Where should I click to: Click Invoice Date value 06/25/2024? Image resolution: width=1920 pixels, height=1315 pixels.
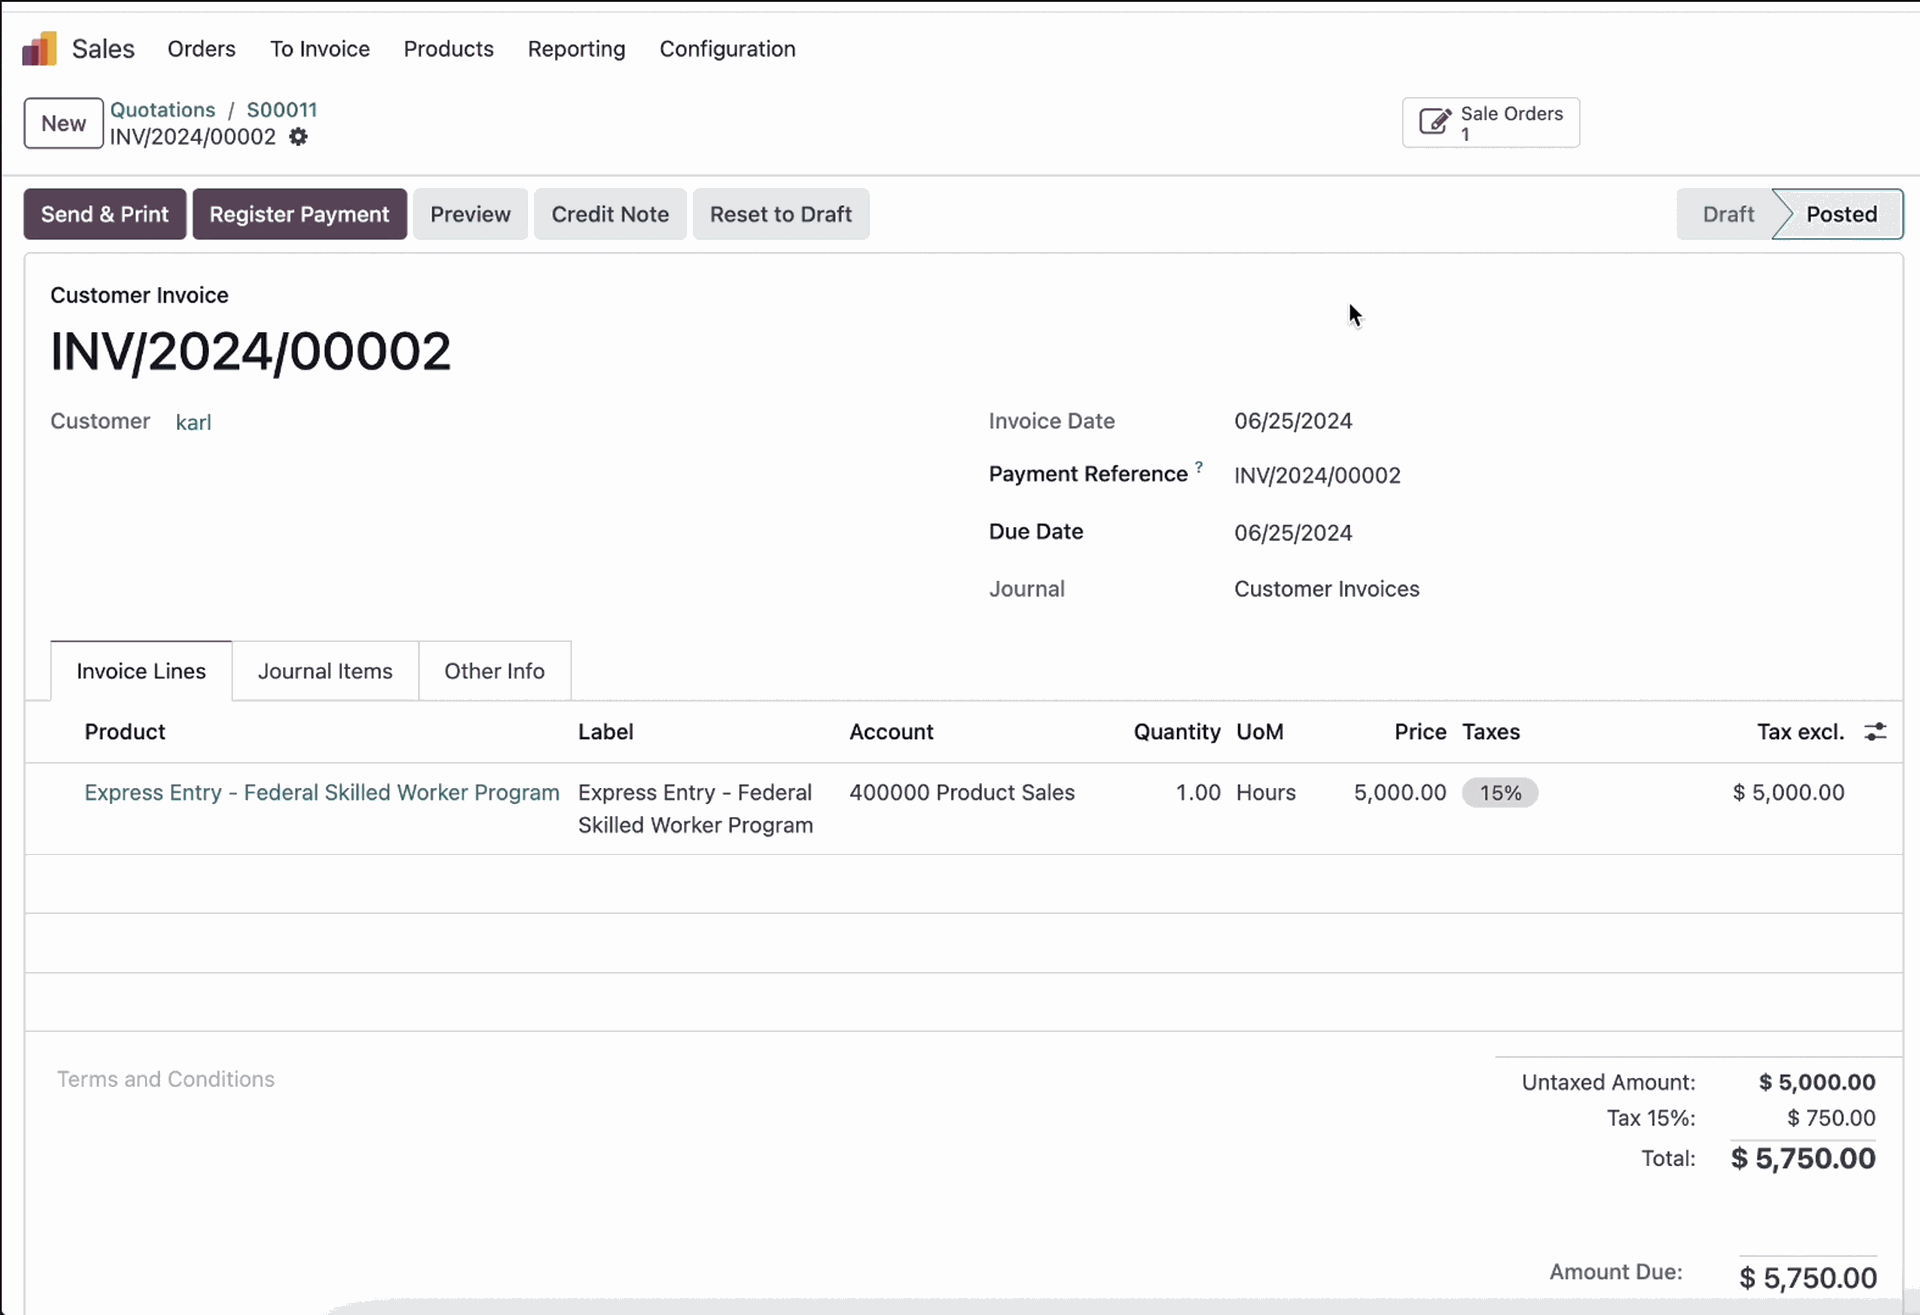tap(1293, 421)
